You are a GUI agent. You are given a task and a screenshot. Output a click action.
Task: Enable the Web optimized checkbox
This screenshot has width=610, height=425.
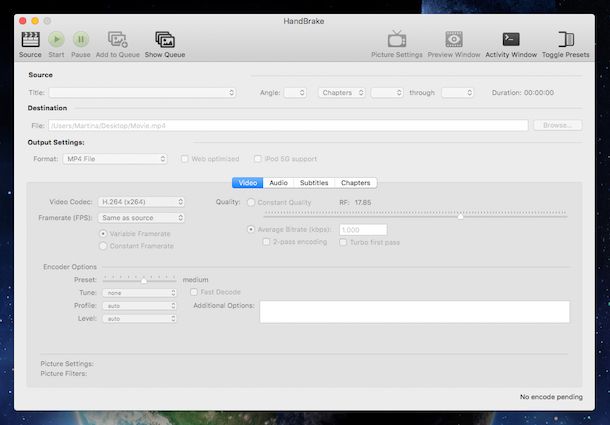point(185,159)
